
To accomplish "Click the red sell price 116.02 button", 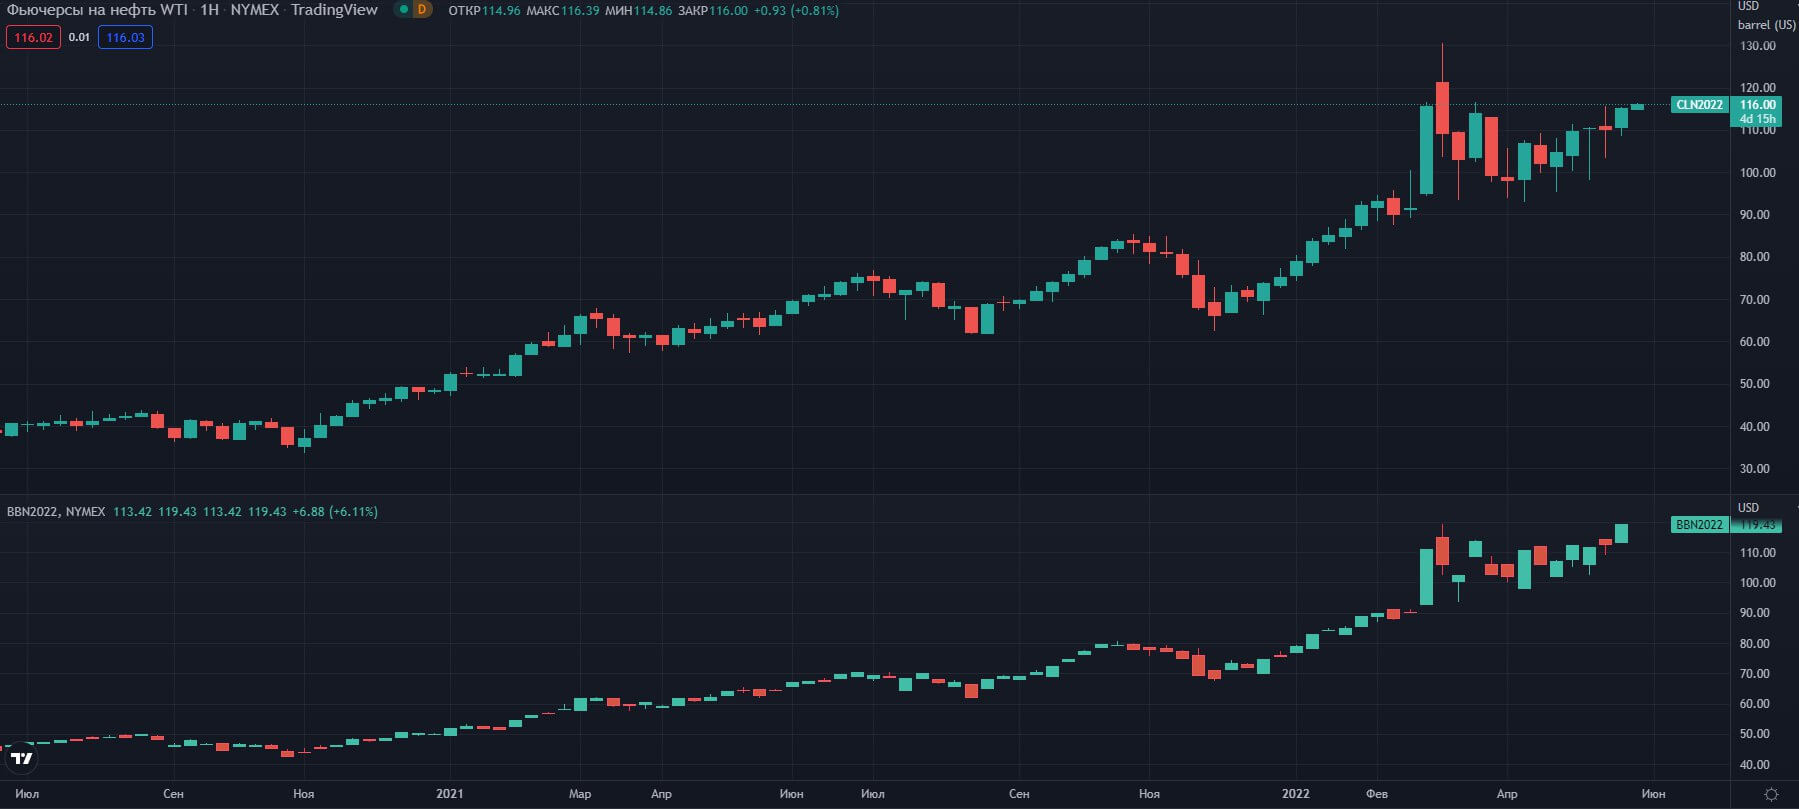I will click(x=33, y=38).
